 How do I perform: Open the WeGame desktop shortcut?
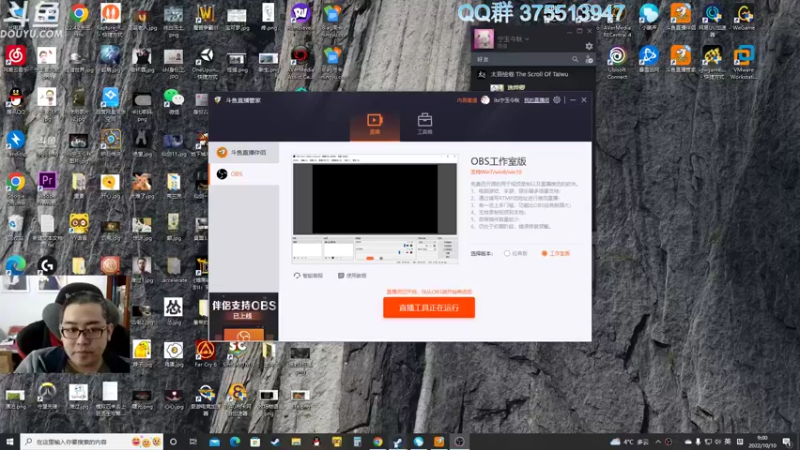[x=743, y=18]
